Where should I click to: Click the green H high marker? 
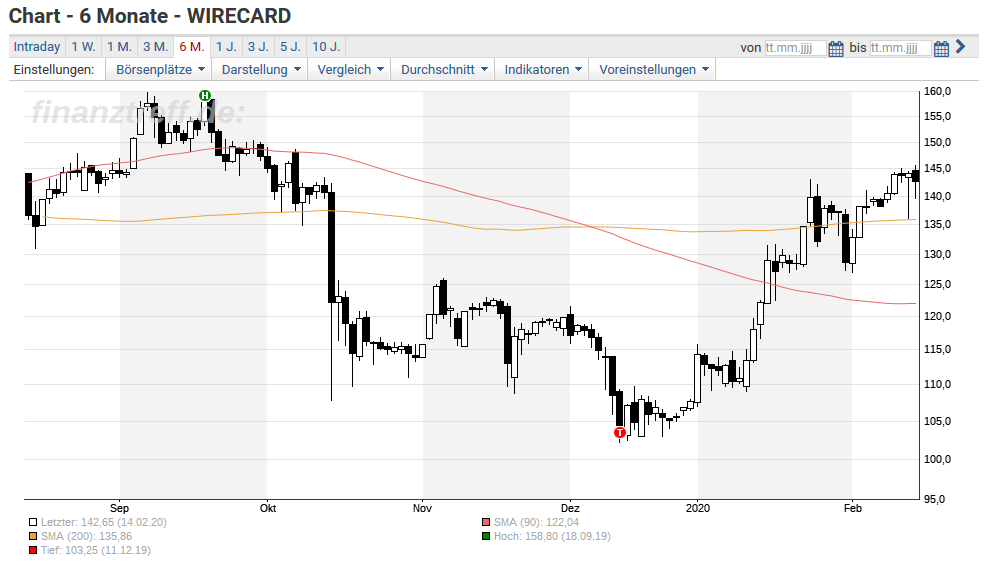(205, 96)
